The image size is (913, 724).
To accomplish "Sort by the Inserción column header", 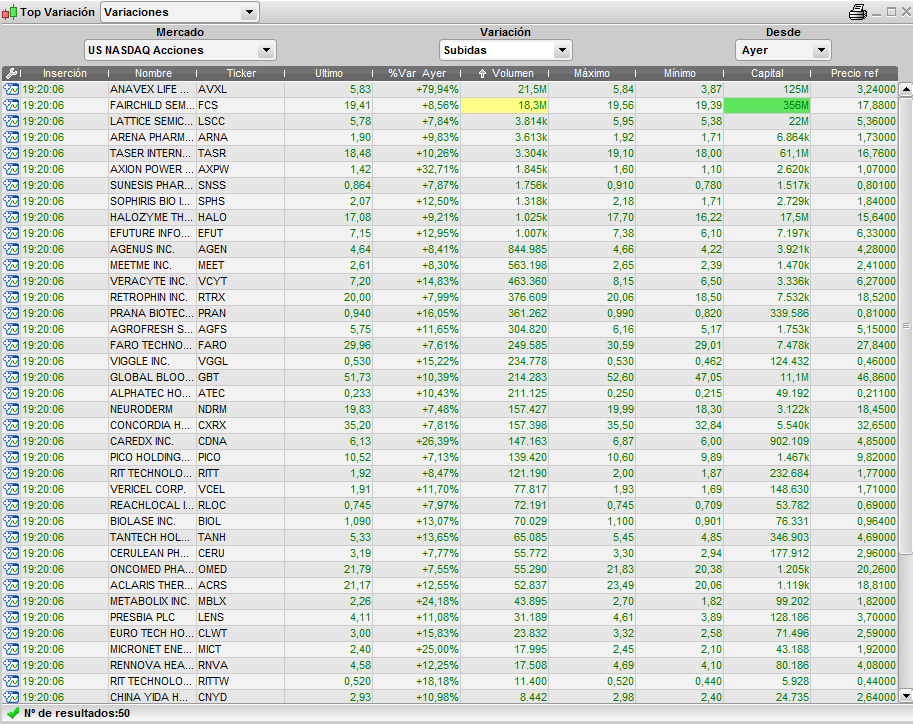I will [x=65, y=73].
